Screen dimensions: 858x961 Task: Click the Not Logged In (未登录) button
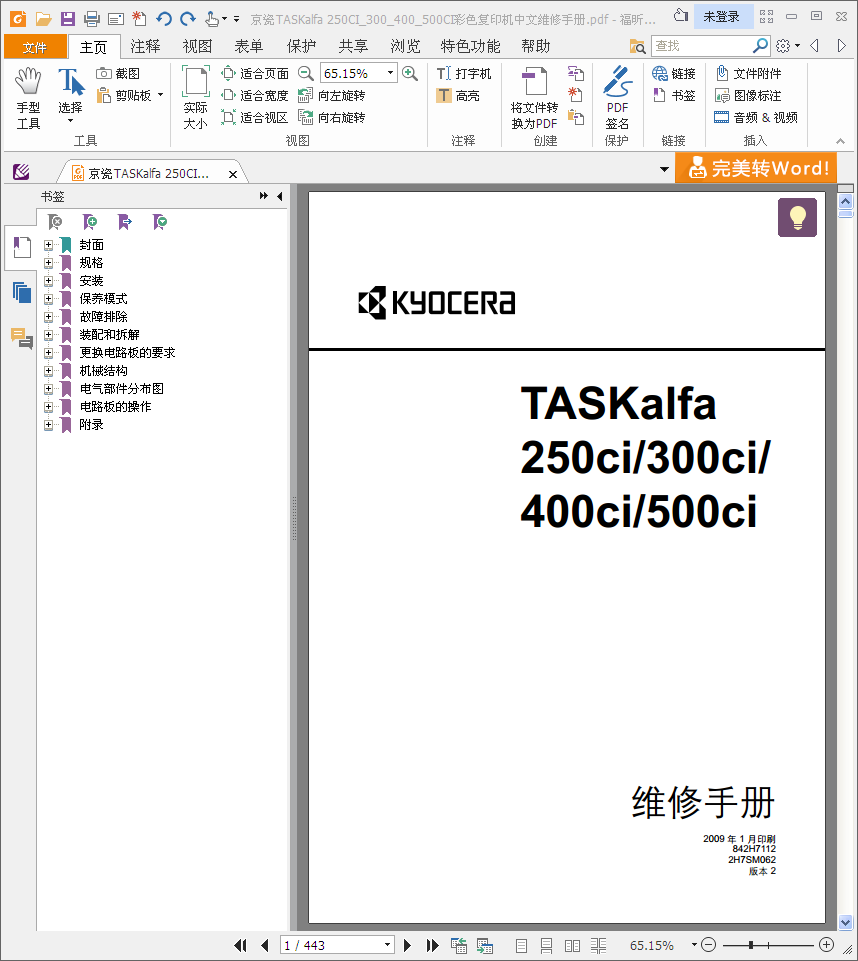(721, 17)
